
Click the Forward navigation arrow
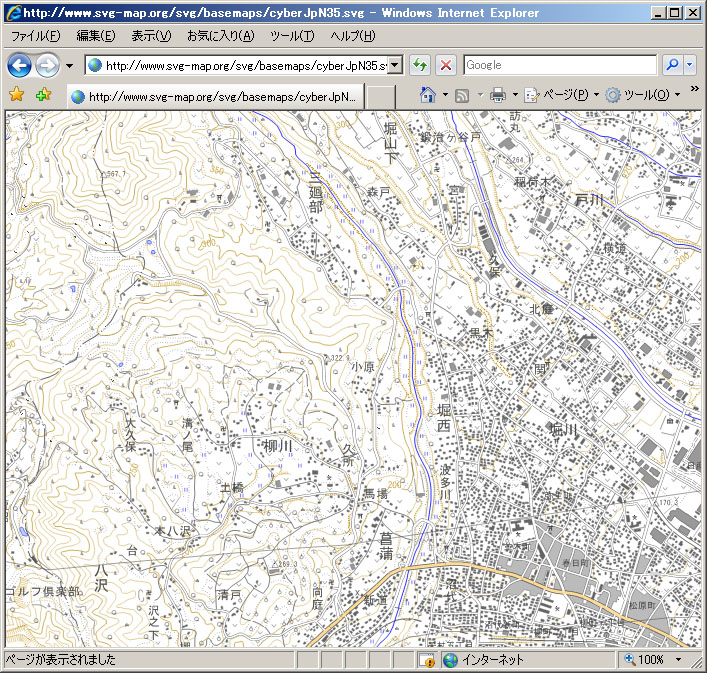(46, 66)
